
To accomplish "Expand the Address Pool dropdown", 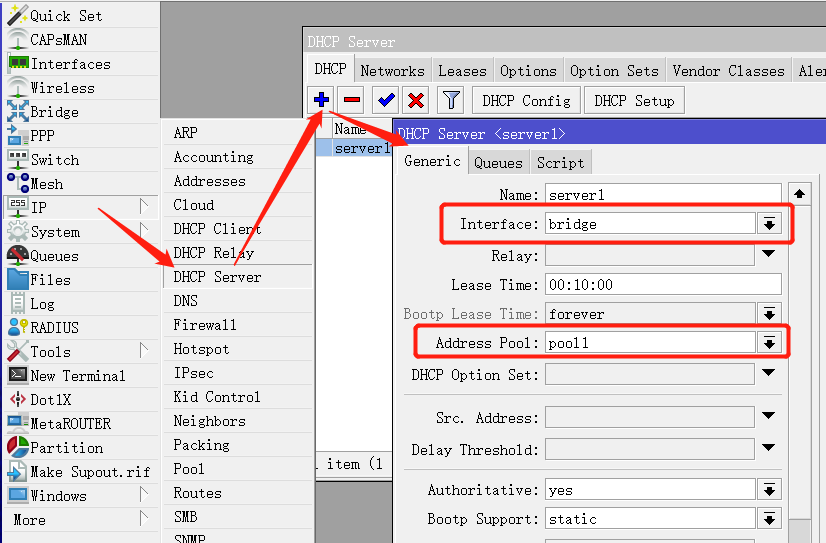I will (768, 343).
